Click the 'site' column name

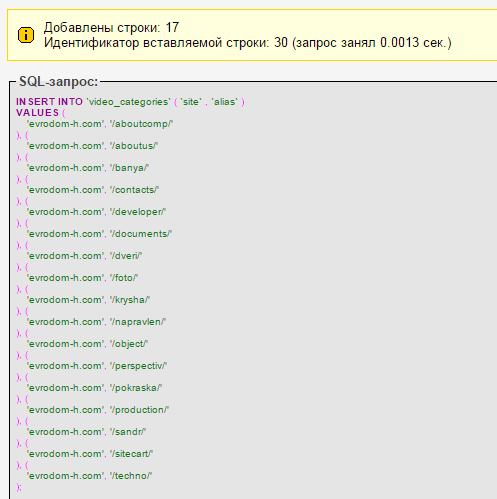pyautogui.click(x=191, y=102)
